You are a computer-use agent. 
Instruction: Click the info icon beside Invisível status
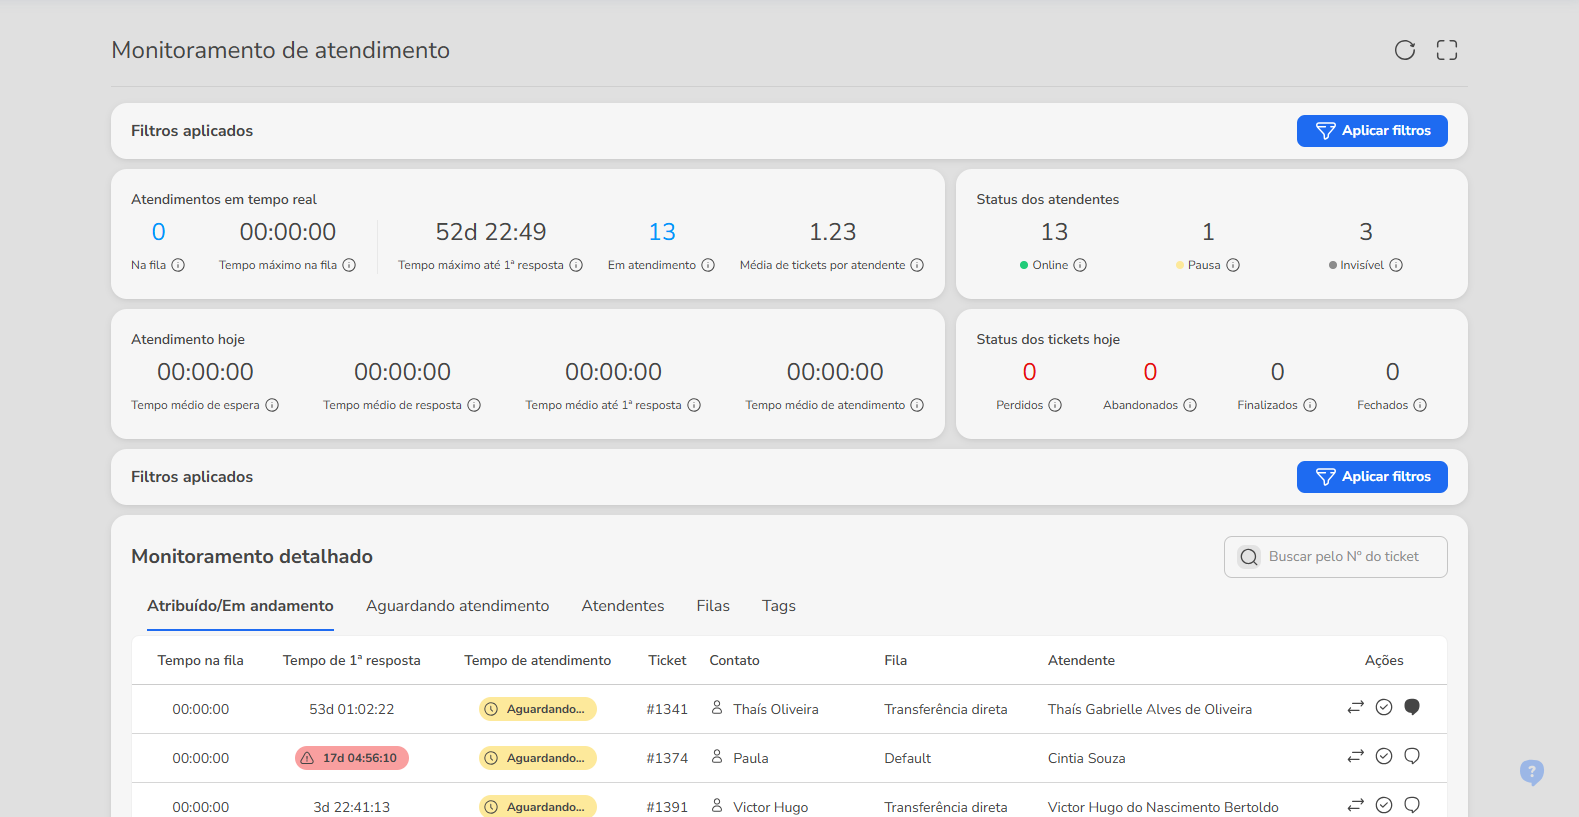1396,265
